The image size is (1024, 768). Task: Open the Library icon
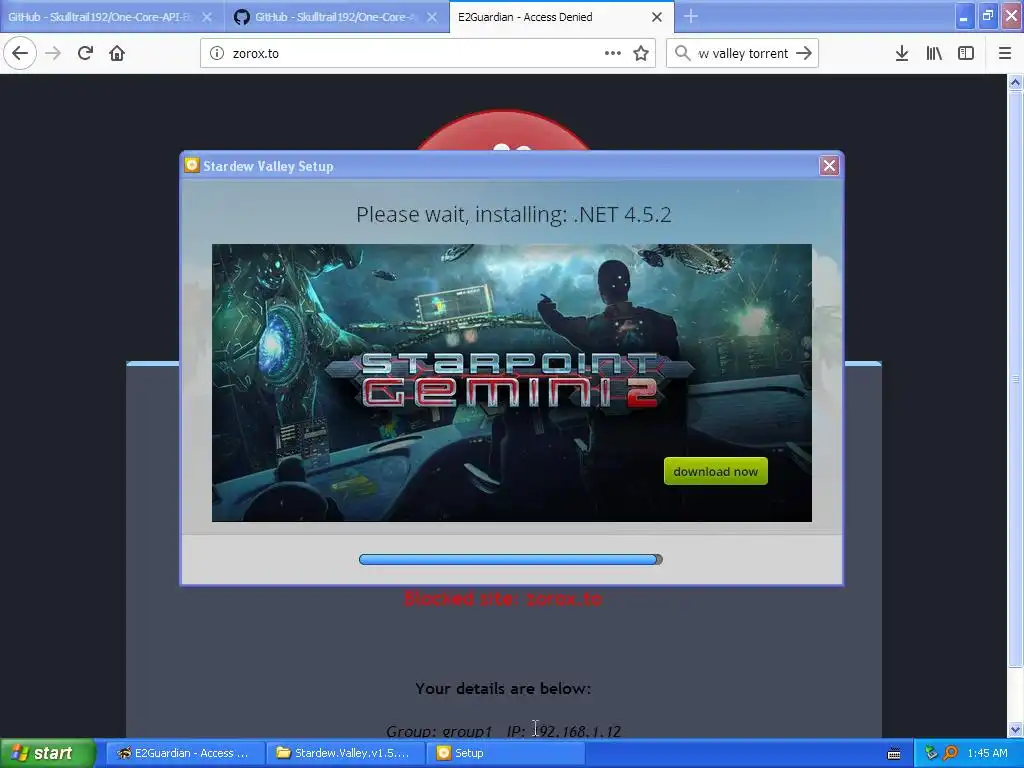934,54
